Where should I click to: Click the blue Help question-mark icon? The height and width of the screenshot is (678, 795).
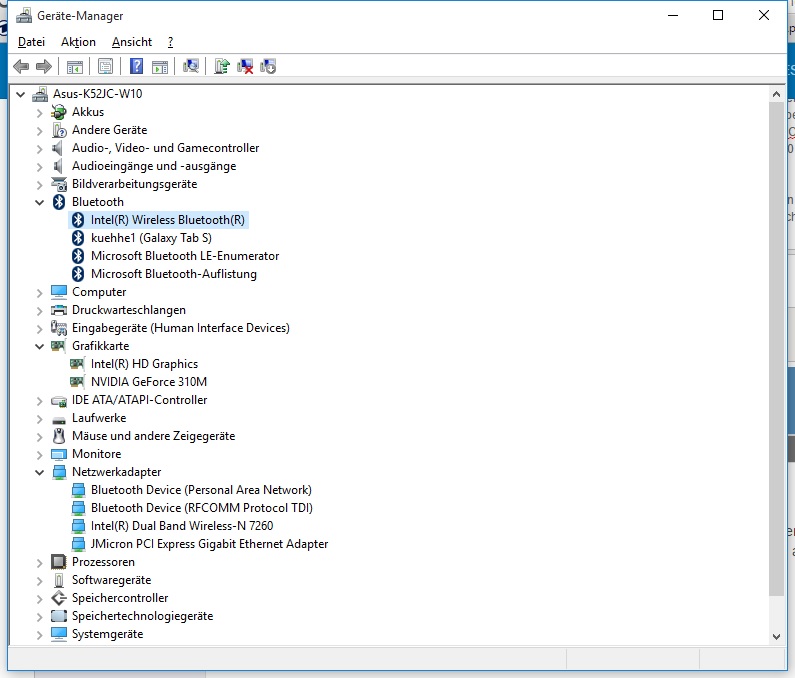click(x=136, y=66)
